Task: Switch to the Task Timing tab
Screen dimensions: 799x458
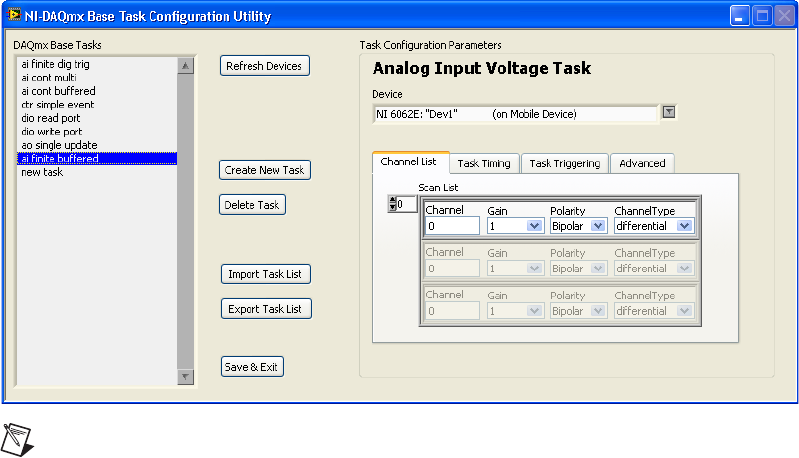Action: click(x=483, y=163)
